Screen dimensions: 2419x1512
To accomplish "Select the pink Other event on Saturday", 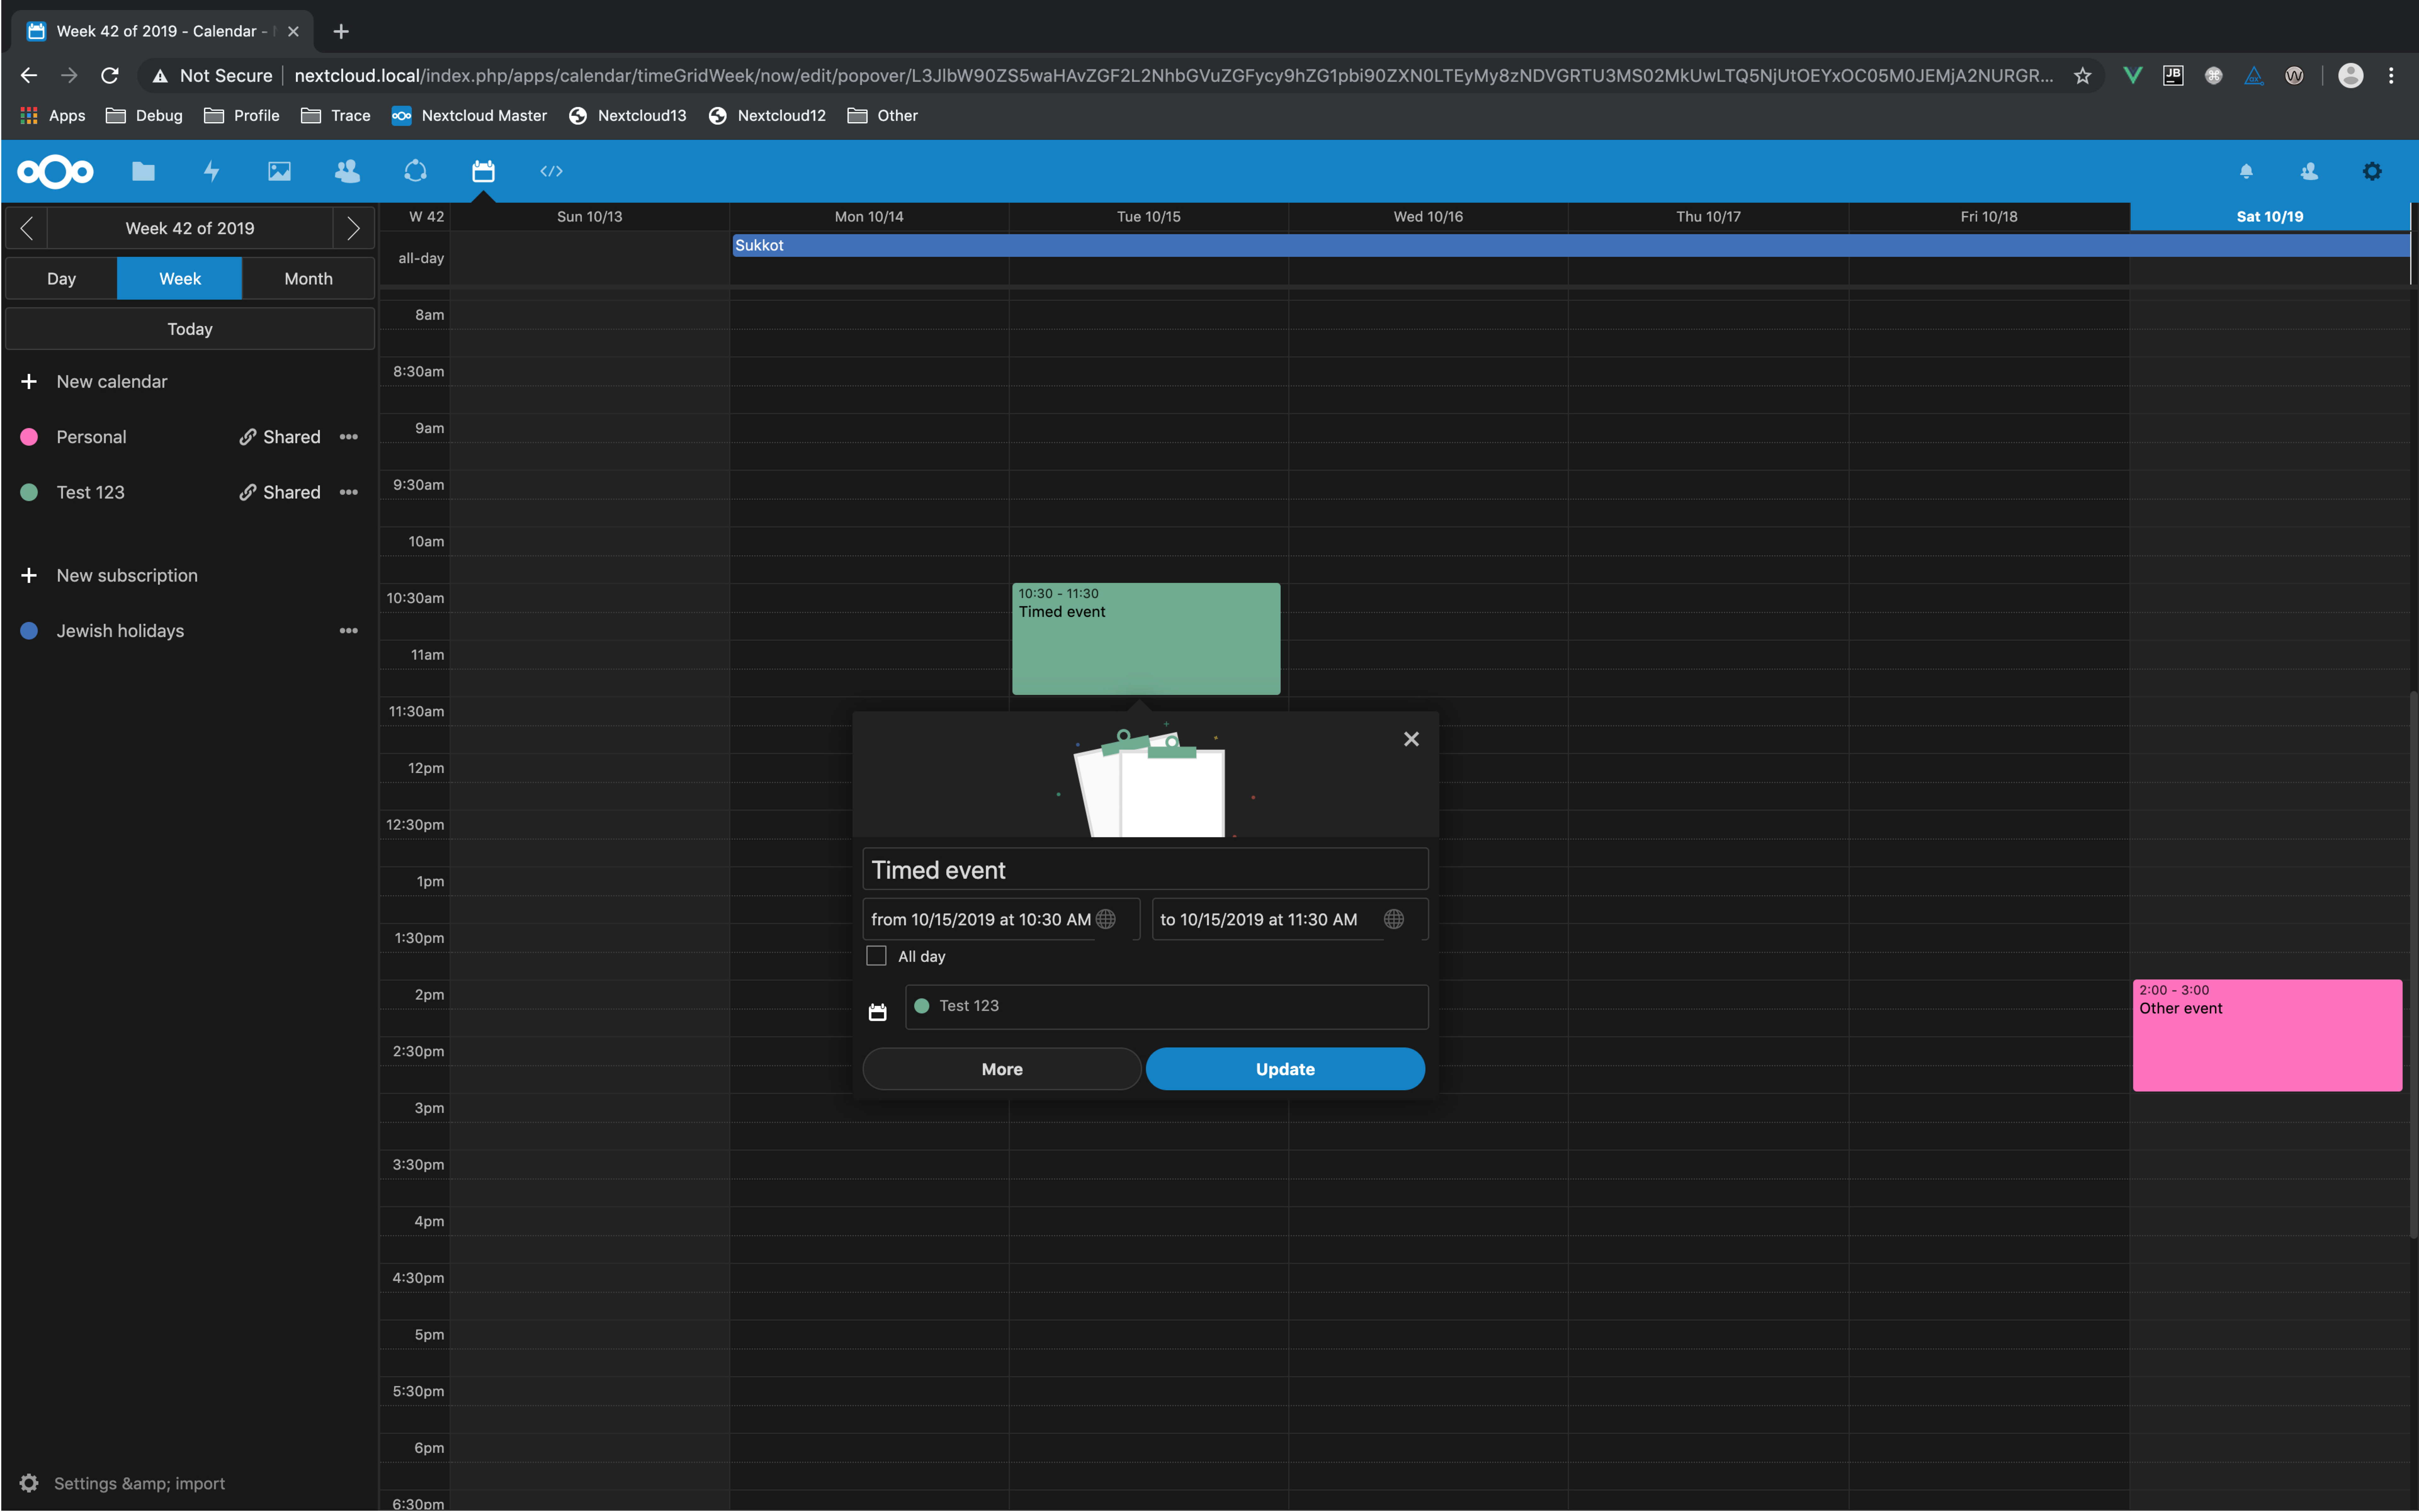I will pos(2267,1035).
